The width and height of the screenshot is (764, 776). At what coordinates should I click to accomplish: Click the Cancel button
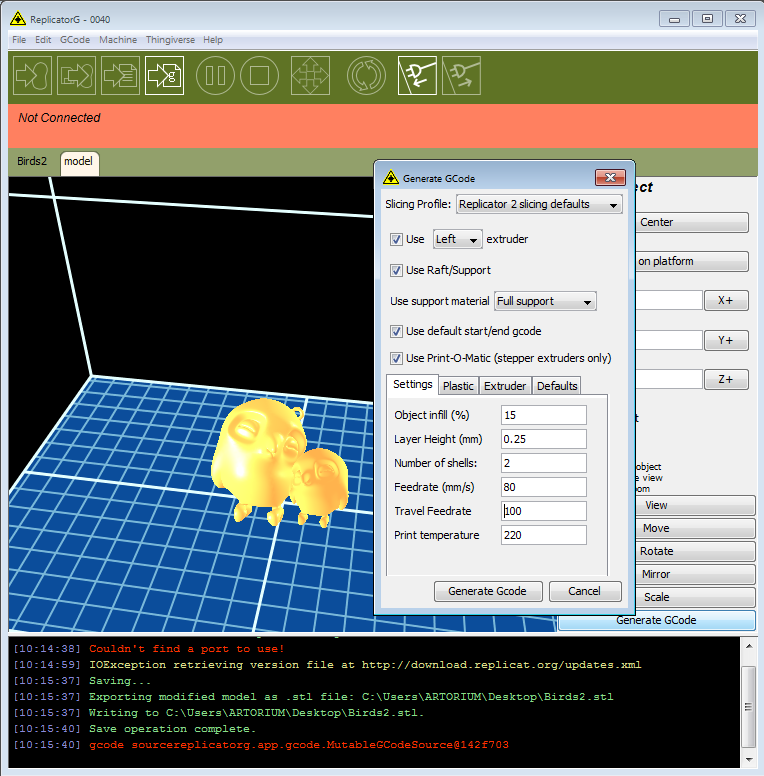(585, 591)
